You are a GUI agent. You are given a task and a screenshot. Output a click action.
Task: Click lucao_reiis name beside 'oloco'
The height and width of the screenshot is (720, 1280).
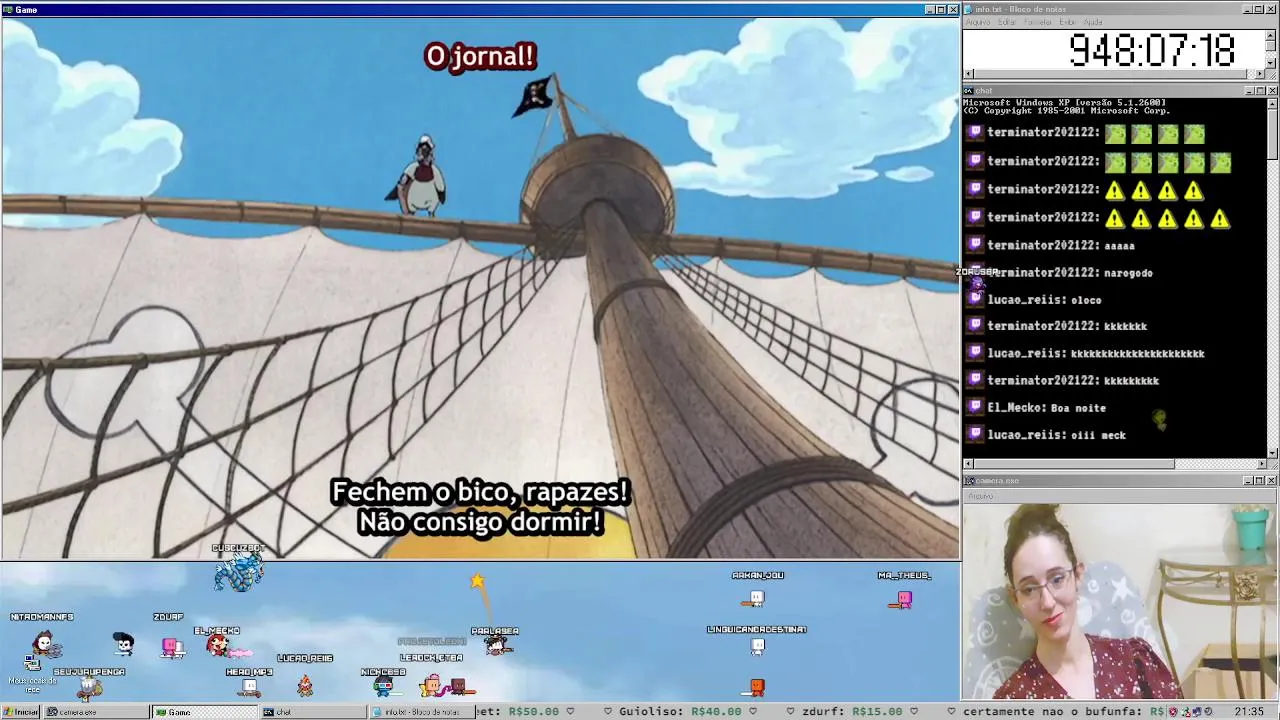[x=1026, y=300]
